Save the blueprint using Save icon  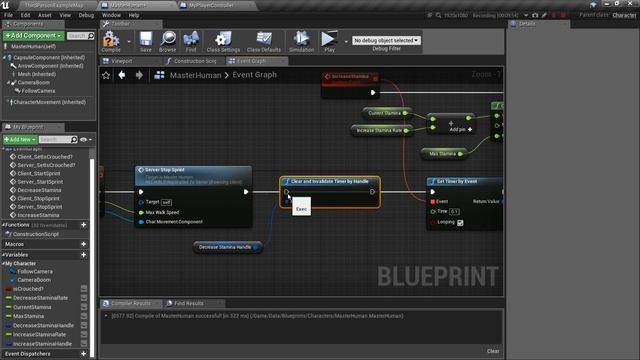click(x=146, y=42)
